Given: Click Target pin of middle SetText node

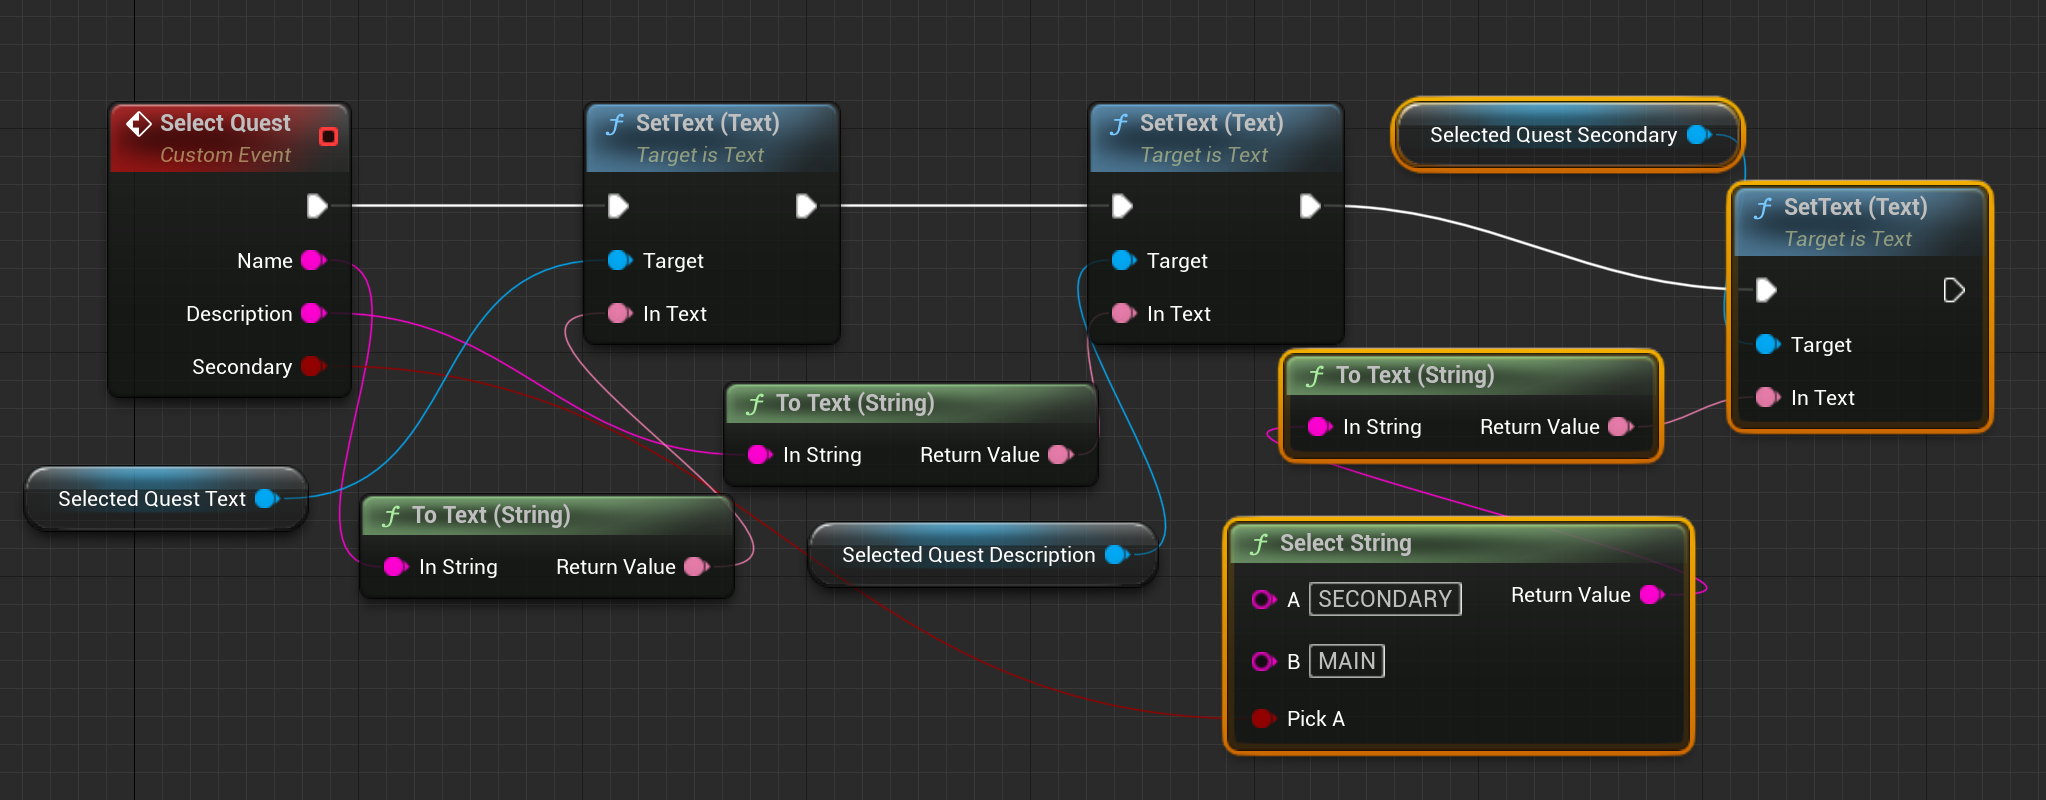Looking at the screenshot, I should pyautogui.click(x=1124, y=260).
